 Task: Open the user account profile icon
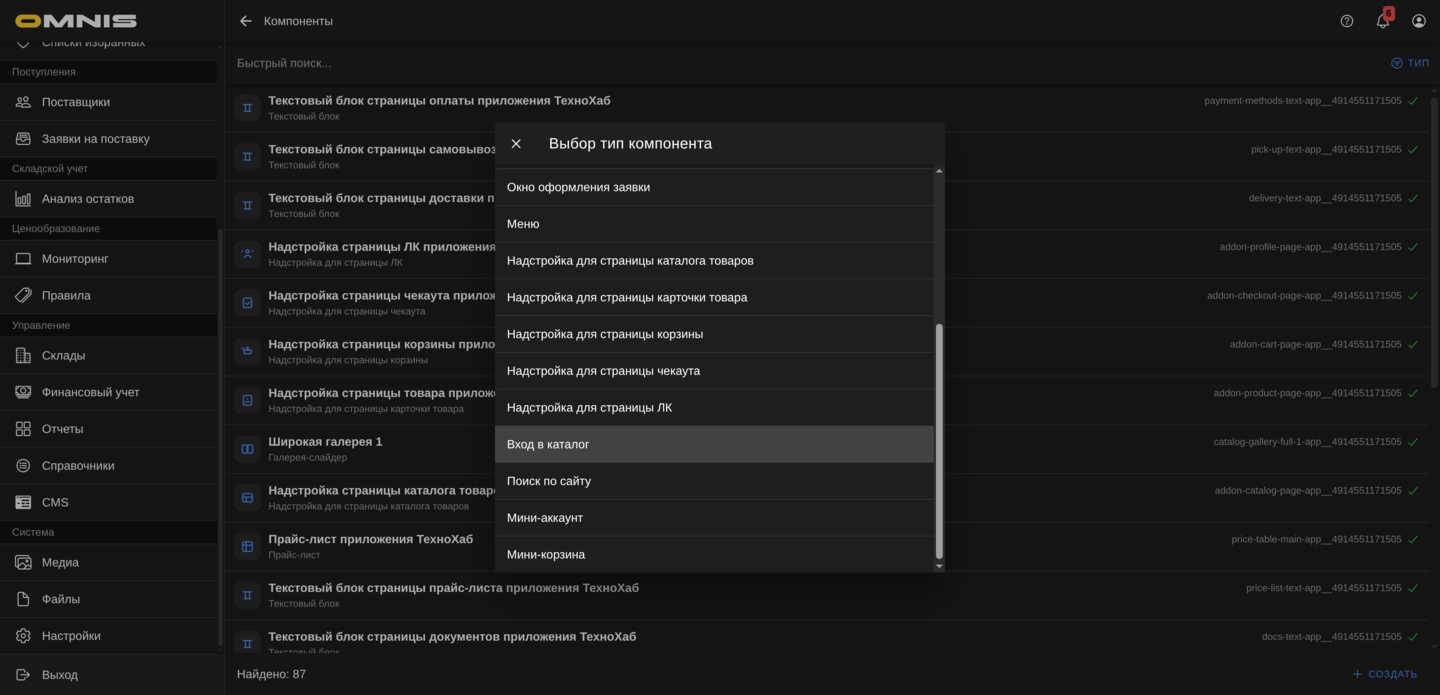click(x=1419, y=21)
